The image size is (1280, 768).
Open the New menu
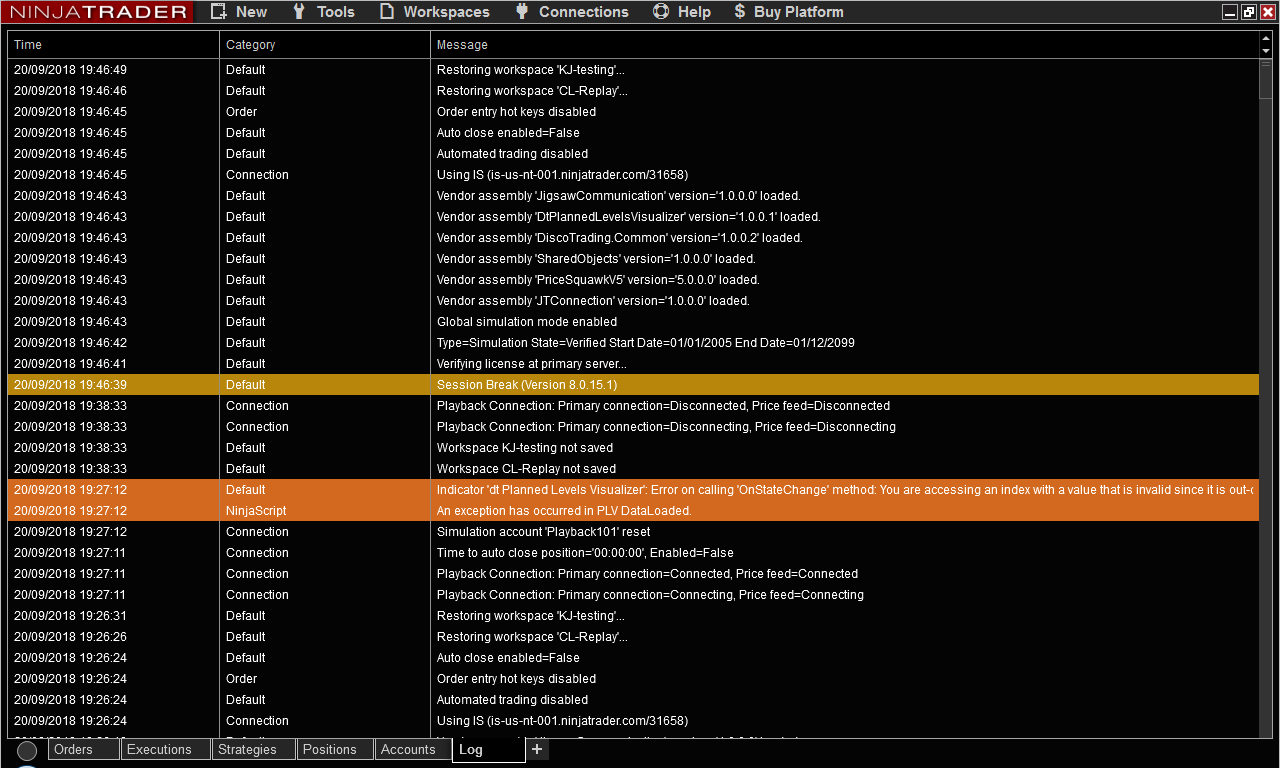pos(239,12)
